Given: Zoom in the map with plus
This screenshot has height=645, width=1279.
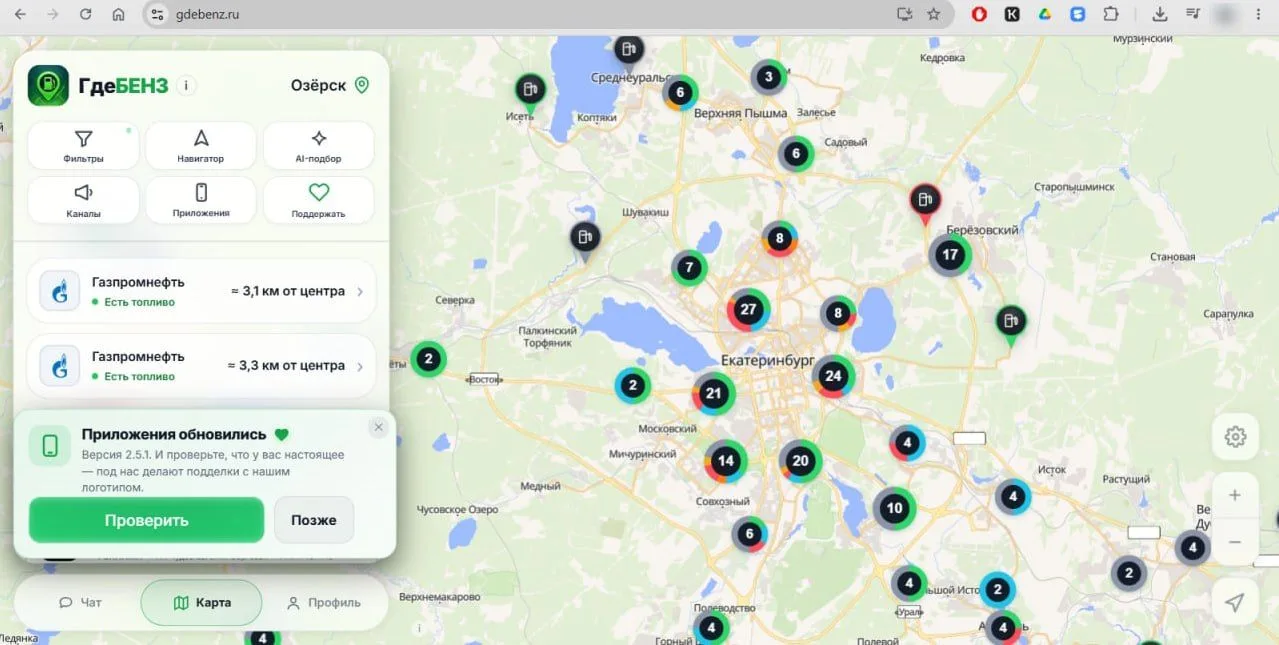Looking at the screenshot, I should (x=1235, y=495).
